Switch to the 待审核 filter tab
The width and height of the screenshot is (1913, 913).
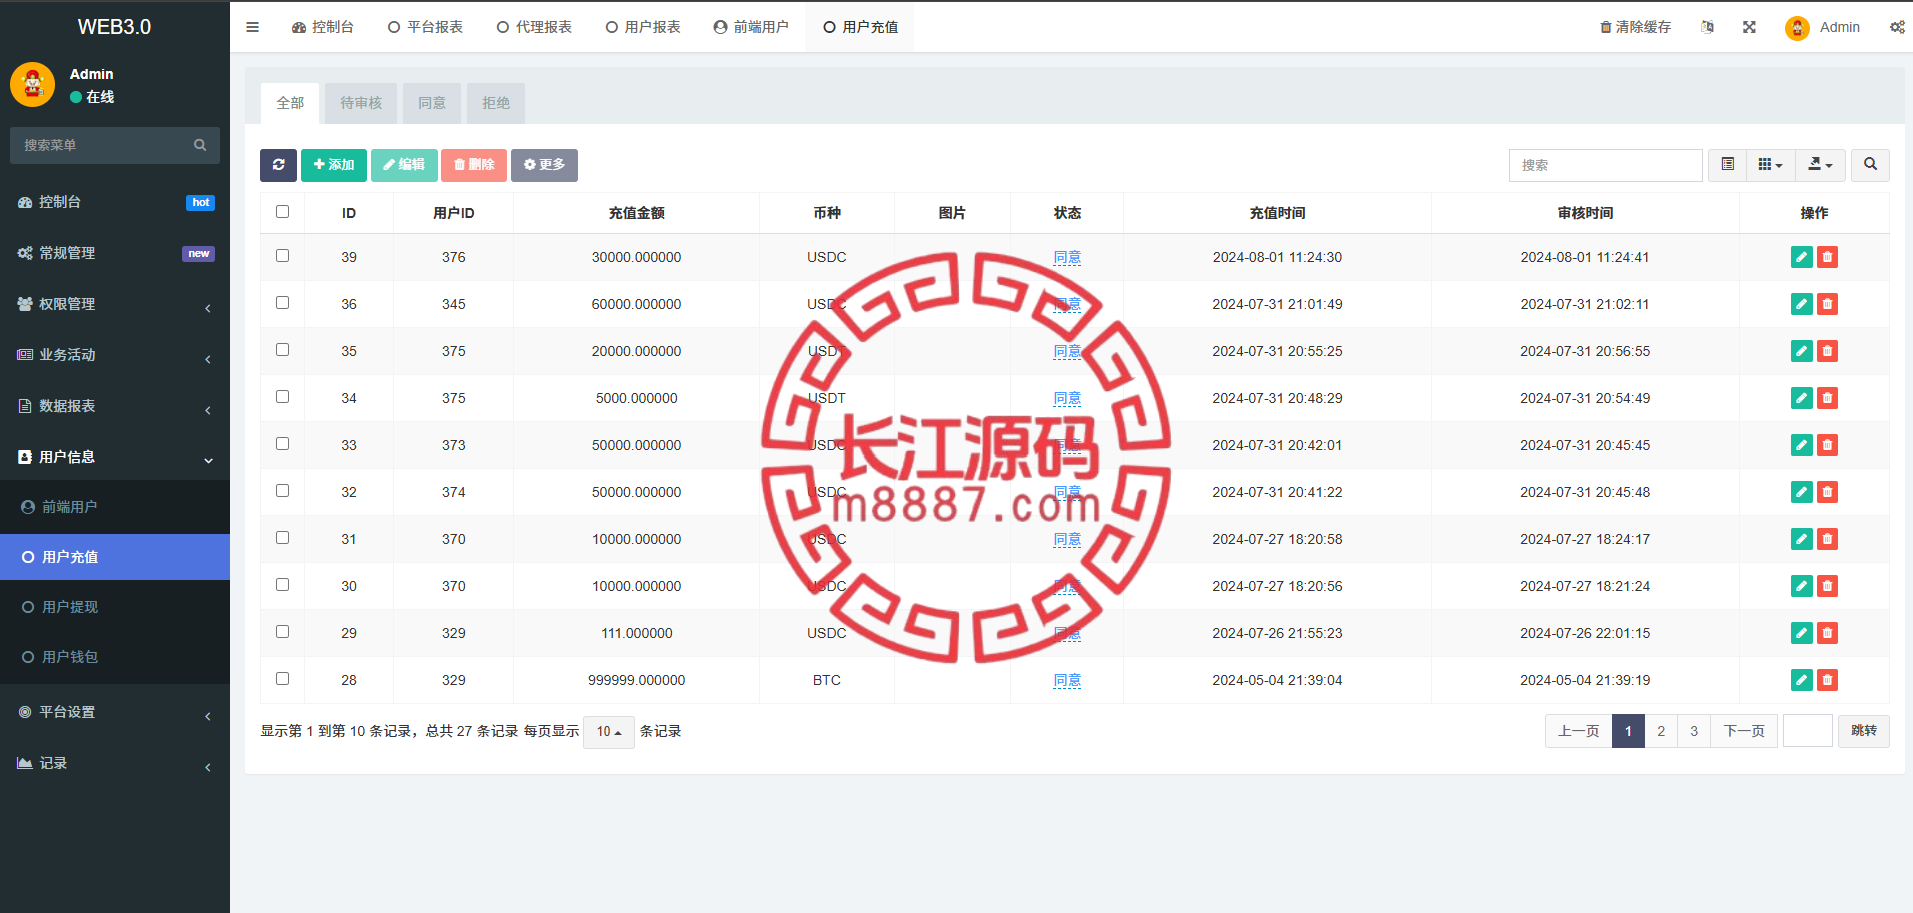click(x=361, y=103)
